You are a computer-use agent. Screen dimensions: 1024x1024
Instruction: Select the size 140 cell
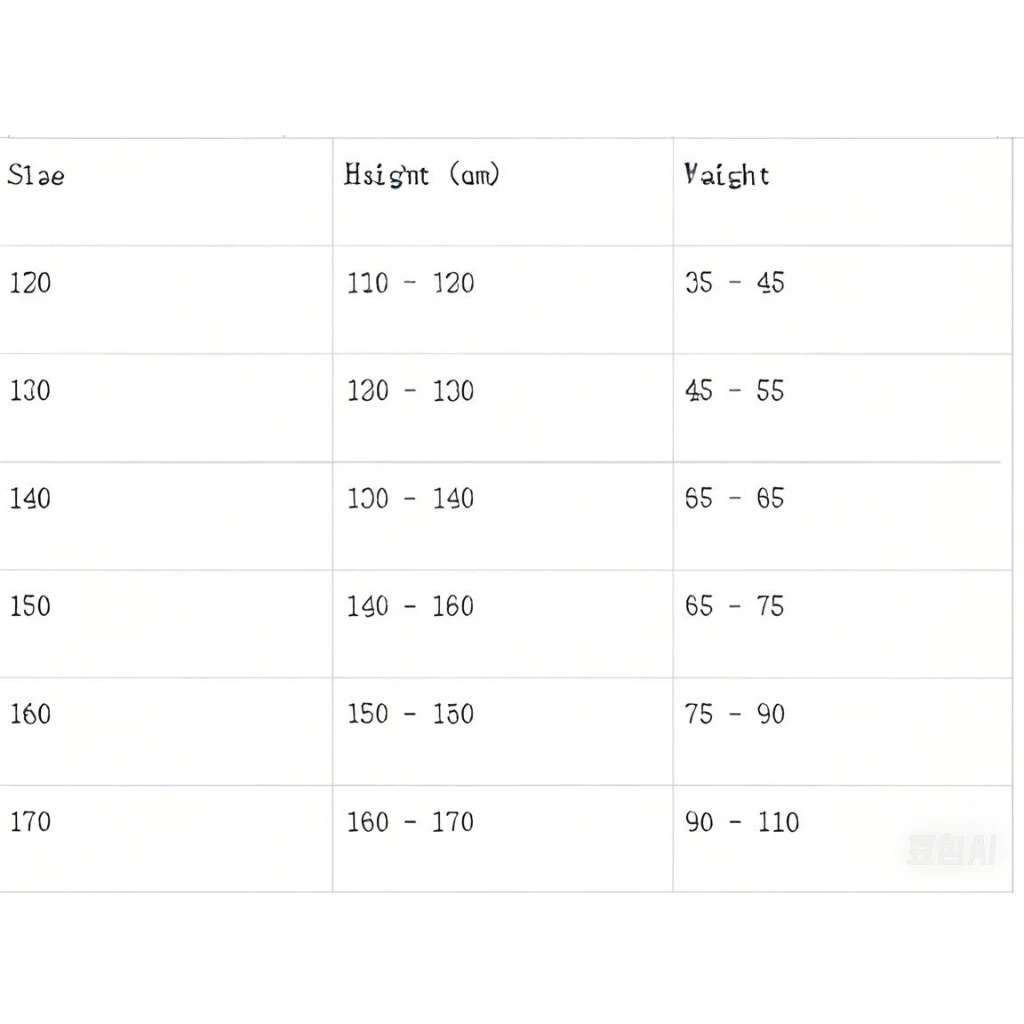coord(166,516)
